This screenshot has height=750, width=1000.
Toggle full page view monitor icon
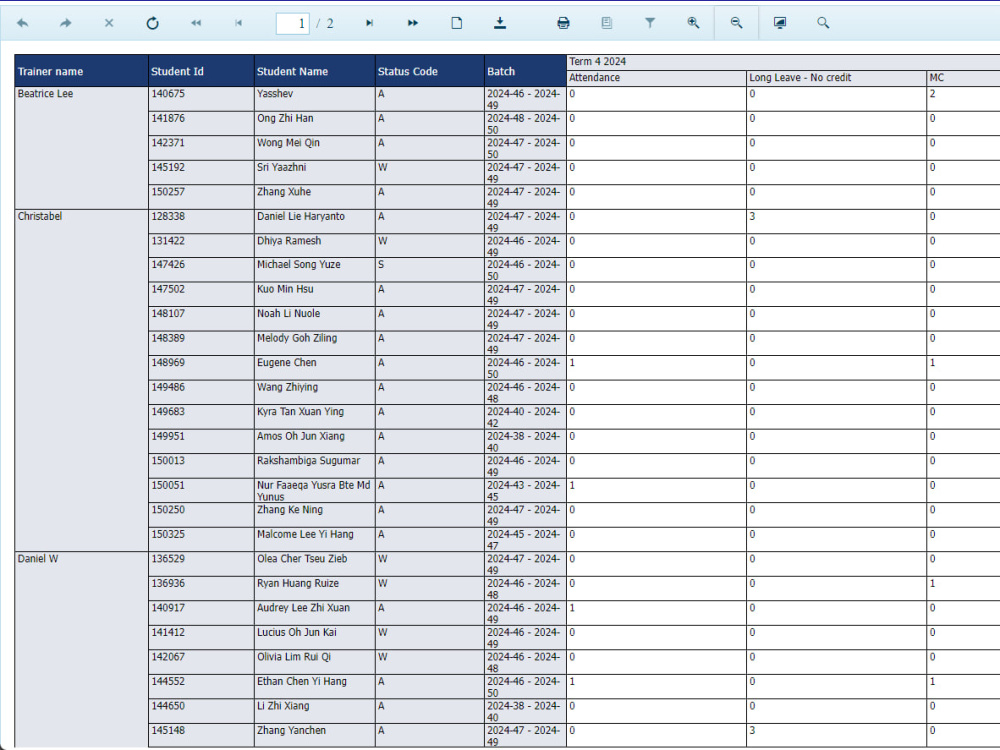tap(780, 23)
